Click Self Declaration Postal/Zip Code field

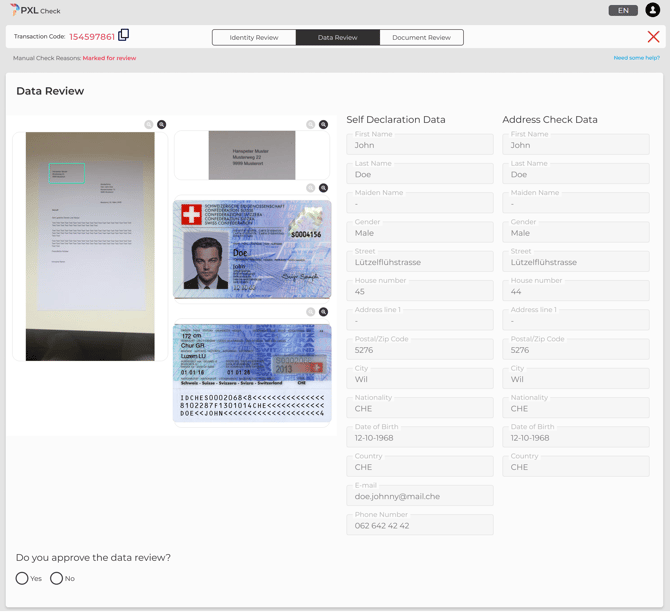tap(420, 349)
